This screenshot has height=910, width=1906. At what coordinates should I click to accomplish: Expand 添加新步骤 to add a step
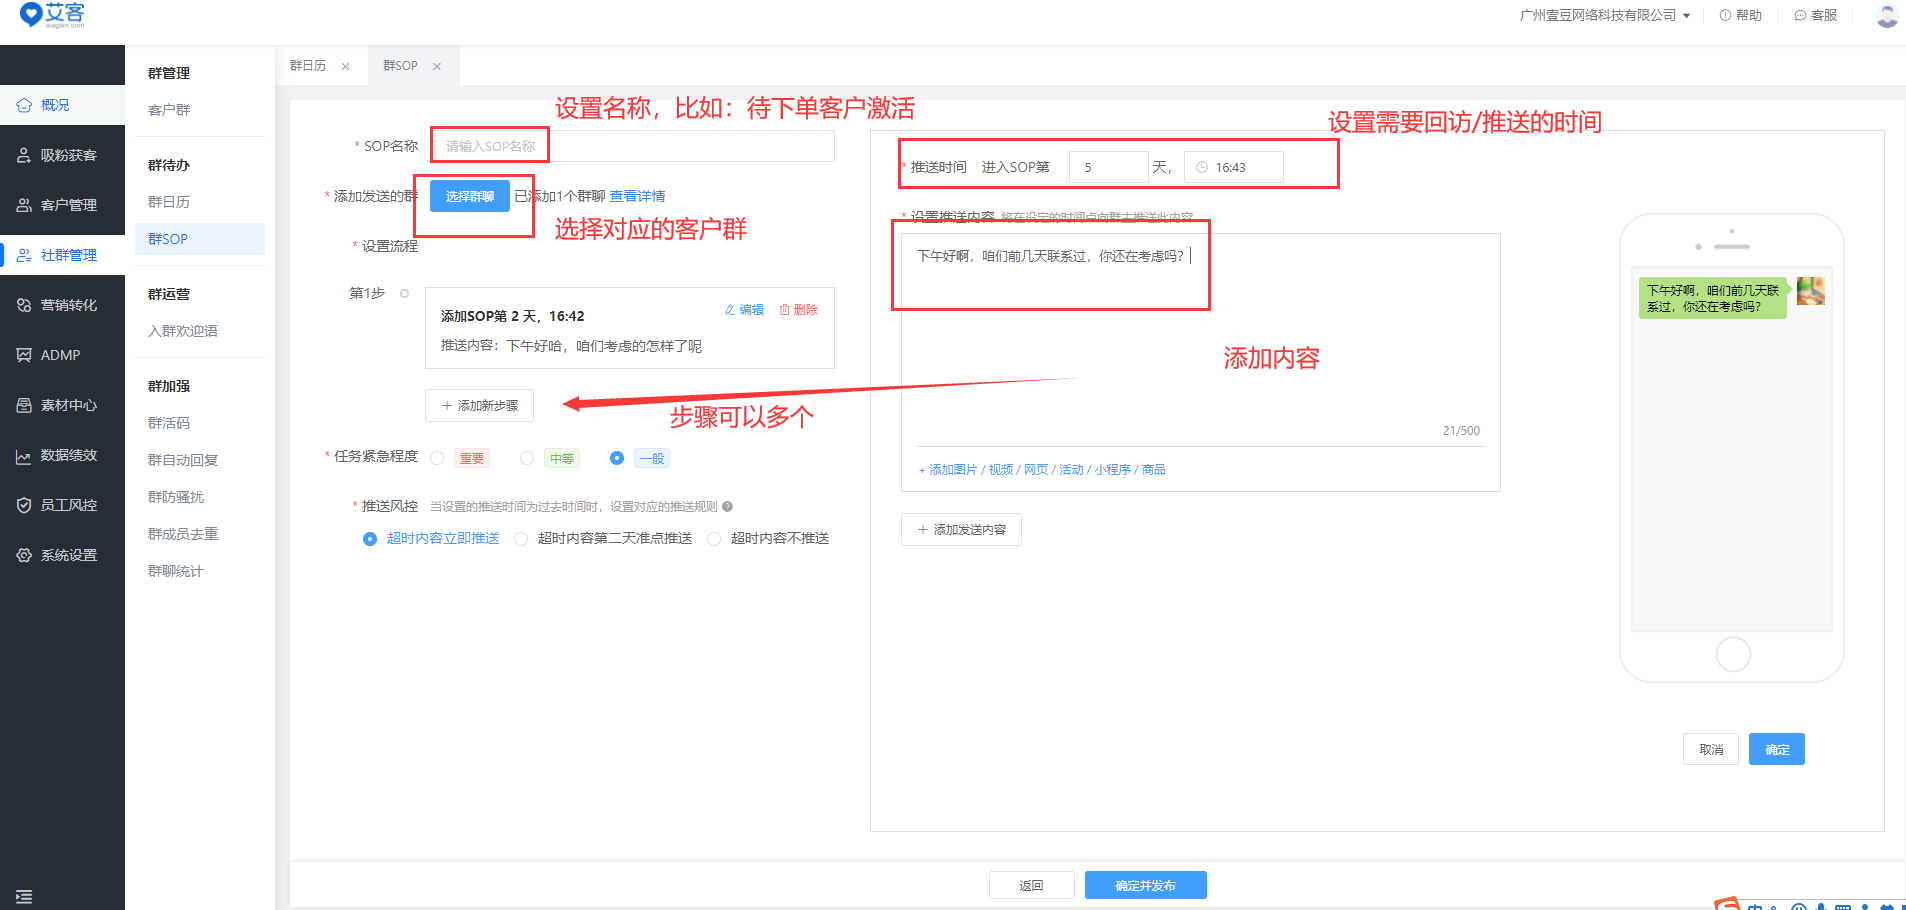[x=479, y=406]
